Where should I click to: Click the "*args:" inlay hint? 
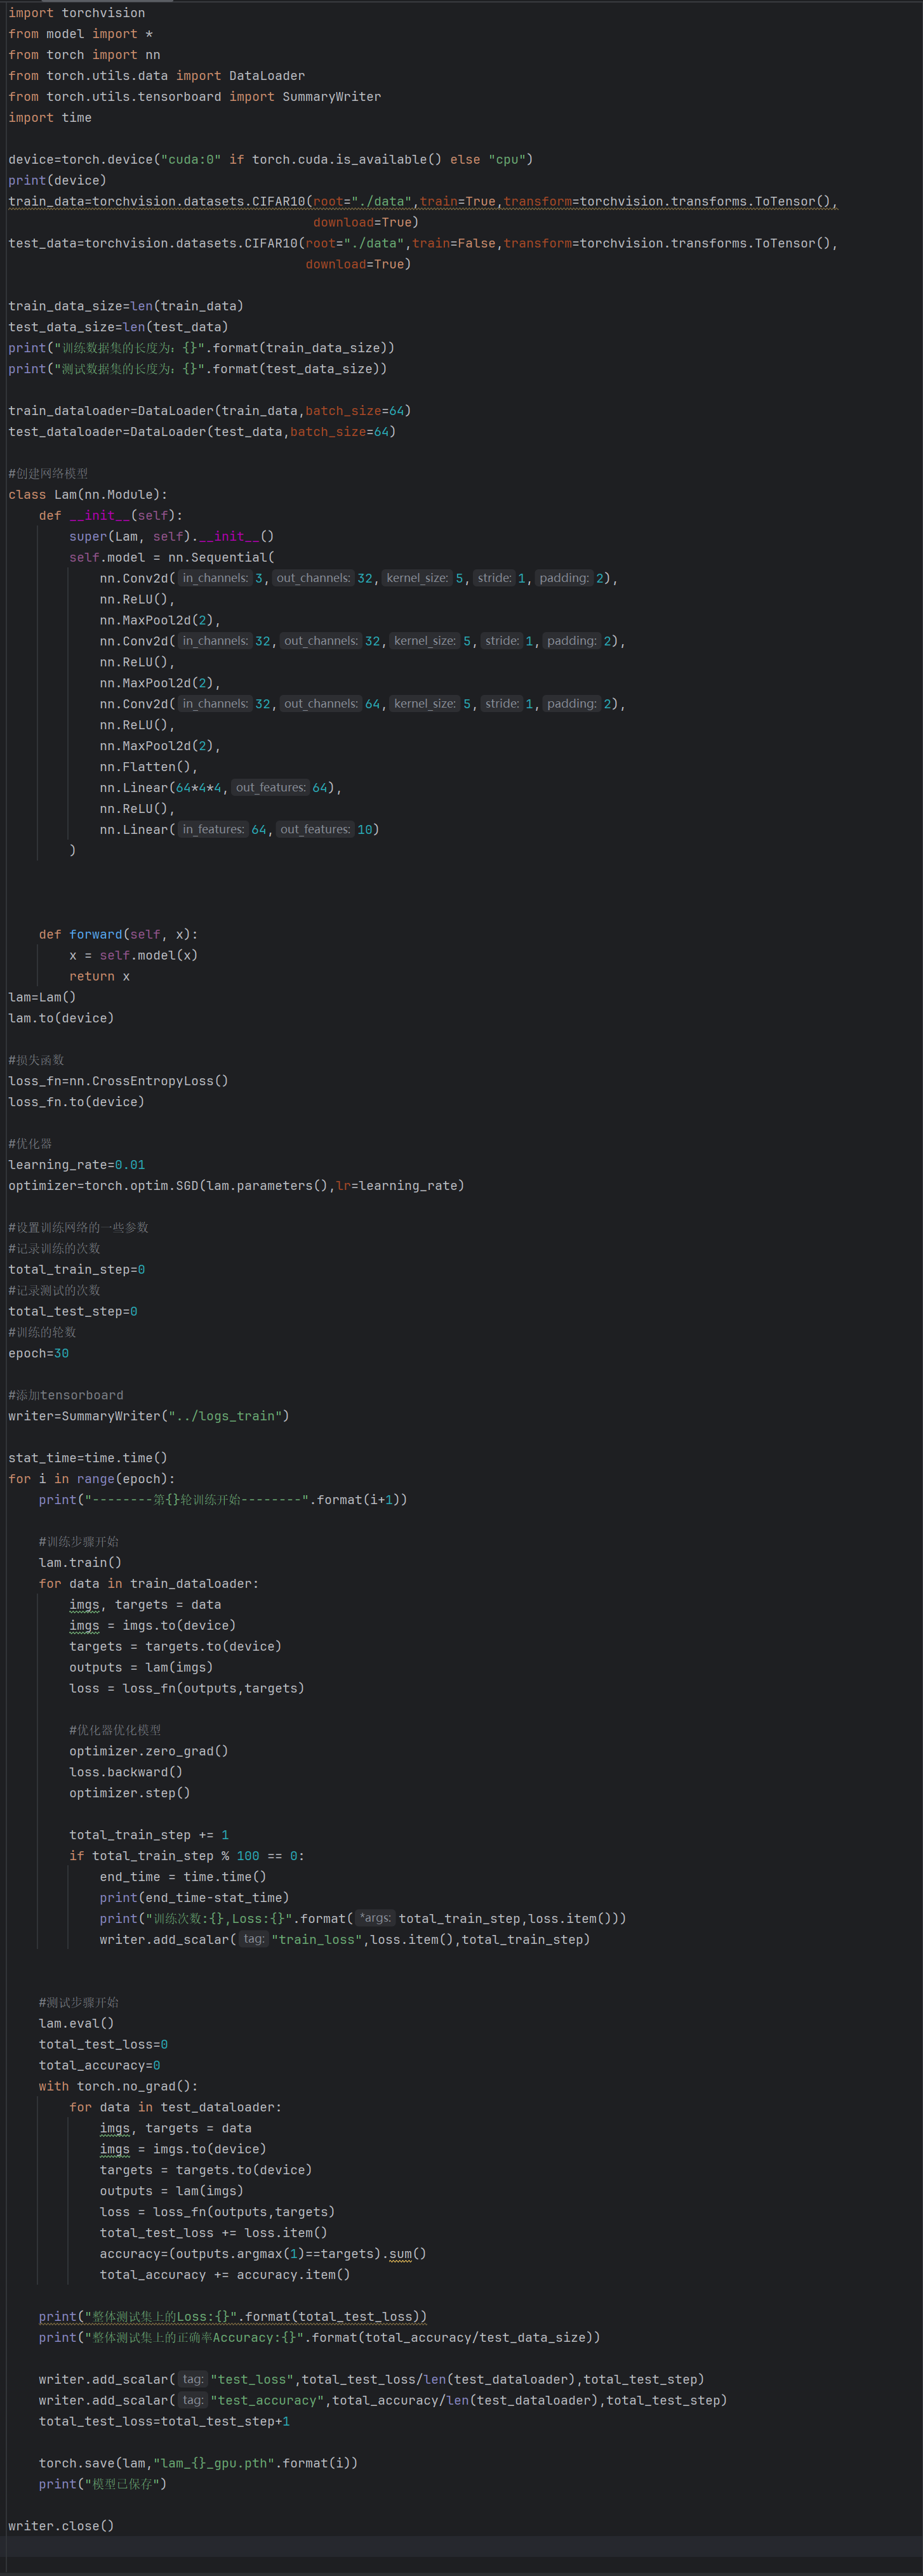(x=375, y=1919)
